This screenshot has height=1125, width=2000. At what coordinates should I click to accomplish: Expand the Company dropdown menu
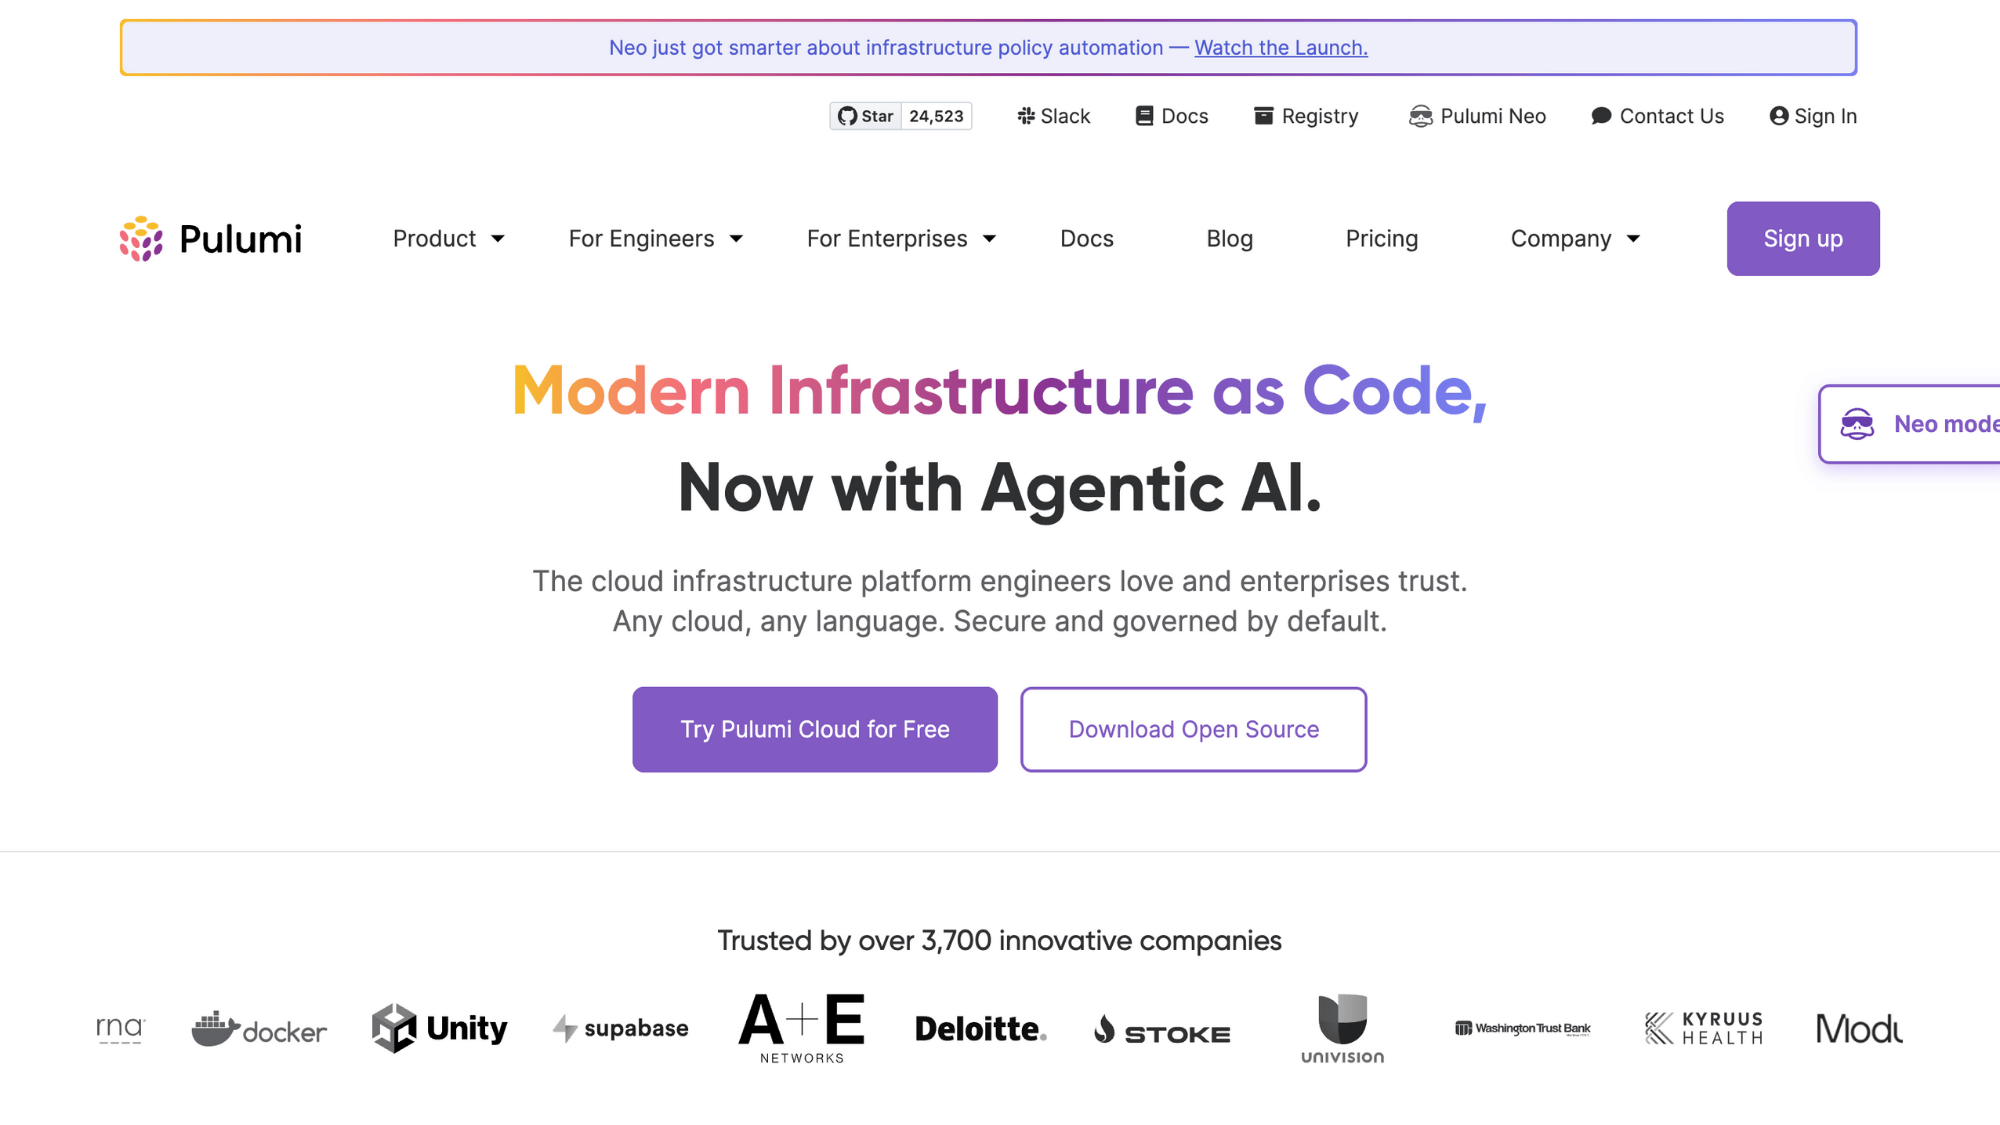coord(1575,239)
